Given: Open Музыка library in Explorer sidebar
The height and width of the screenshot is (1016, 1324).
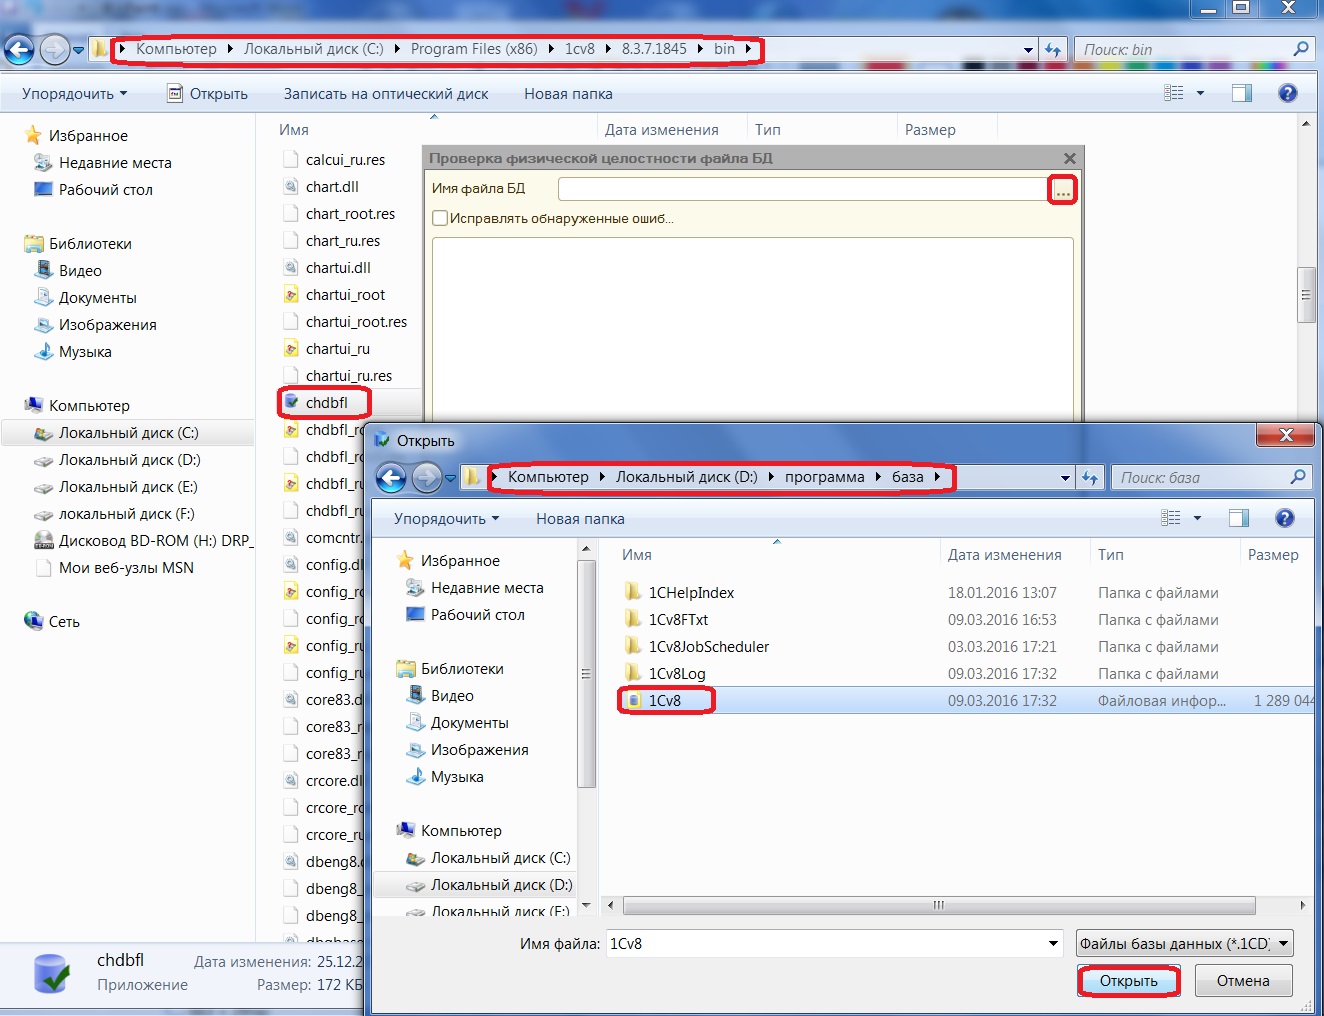Looking at the screenshot, I should [73, 351].
